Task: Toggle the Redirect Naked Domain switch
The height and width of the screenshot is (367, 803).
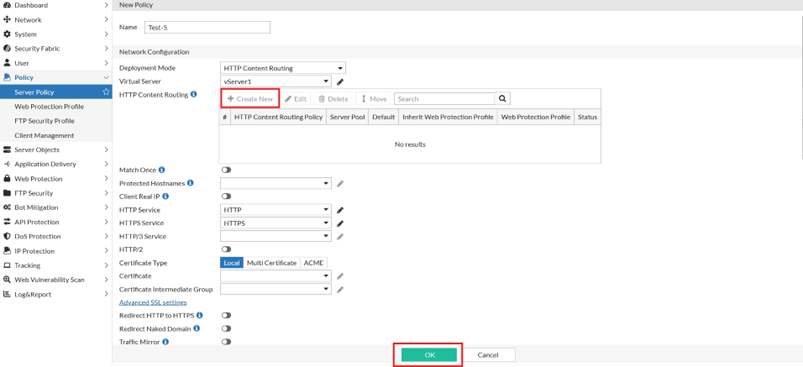Action: (226, 329)
